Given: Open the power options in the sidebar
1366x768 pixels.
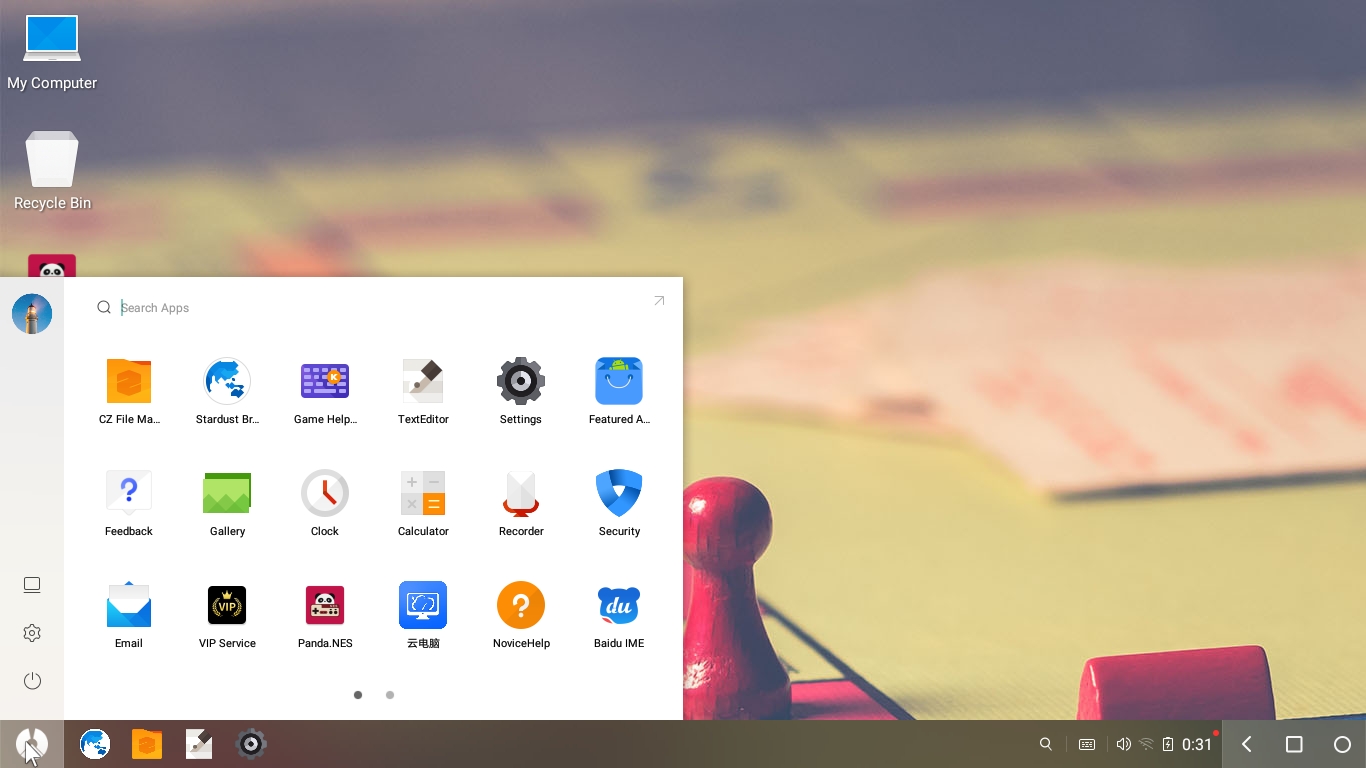Looking at the screenshot, I should (32, 681).
